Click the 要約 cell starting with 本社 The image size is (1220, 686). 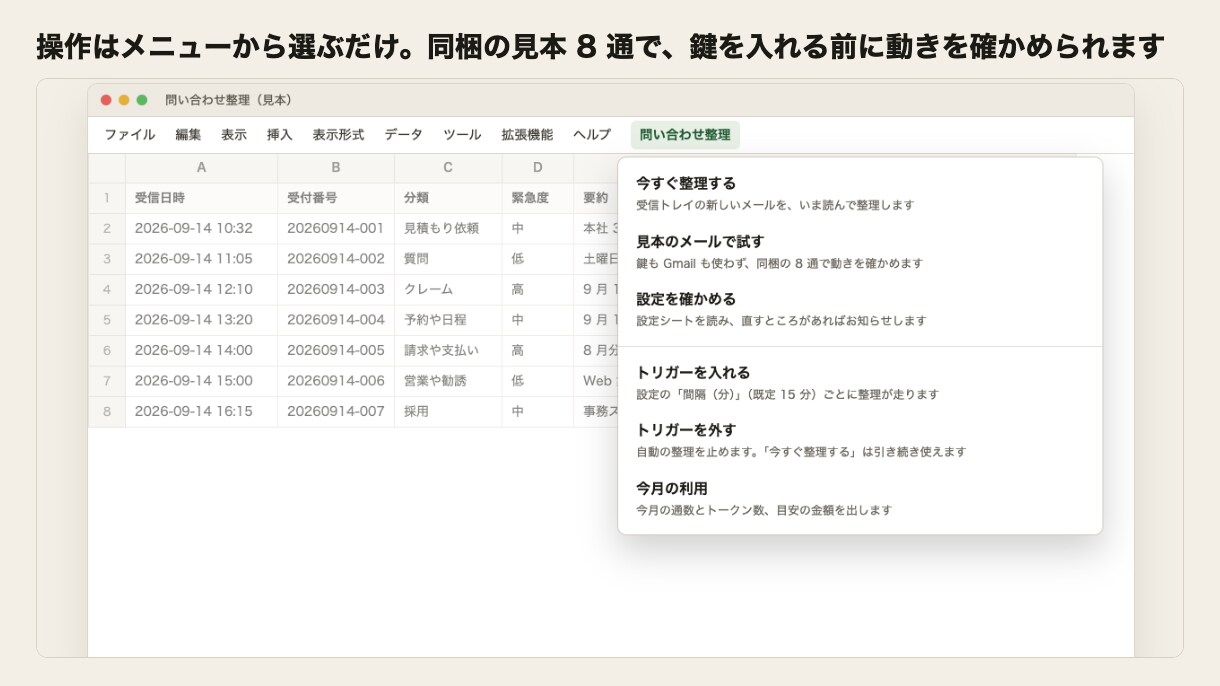[596, 228]
